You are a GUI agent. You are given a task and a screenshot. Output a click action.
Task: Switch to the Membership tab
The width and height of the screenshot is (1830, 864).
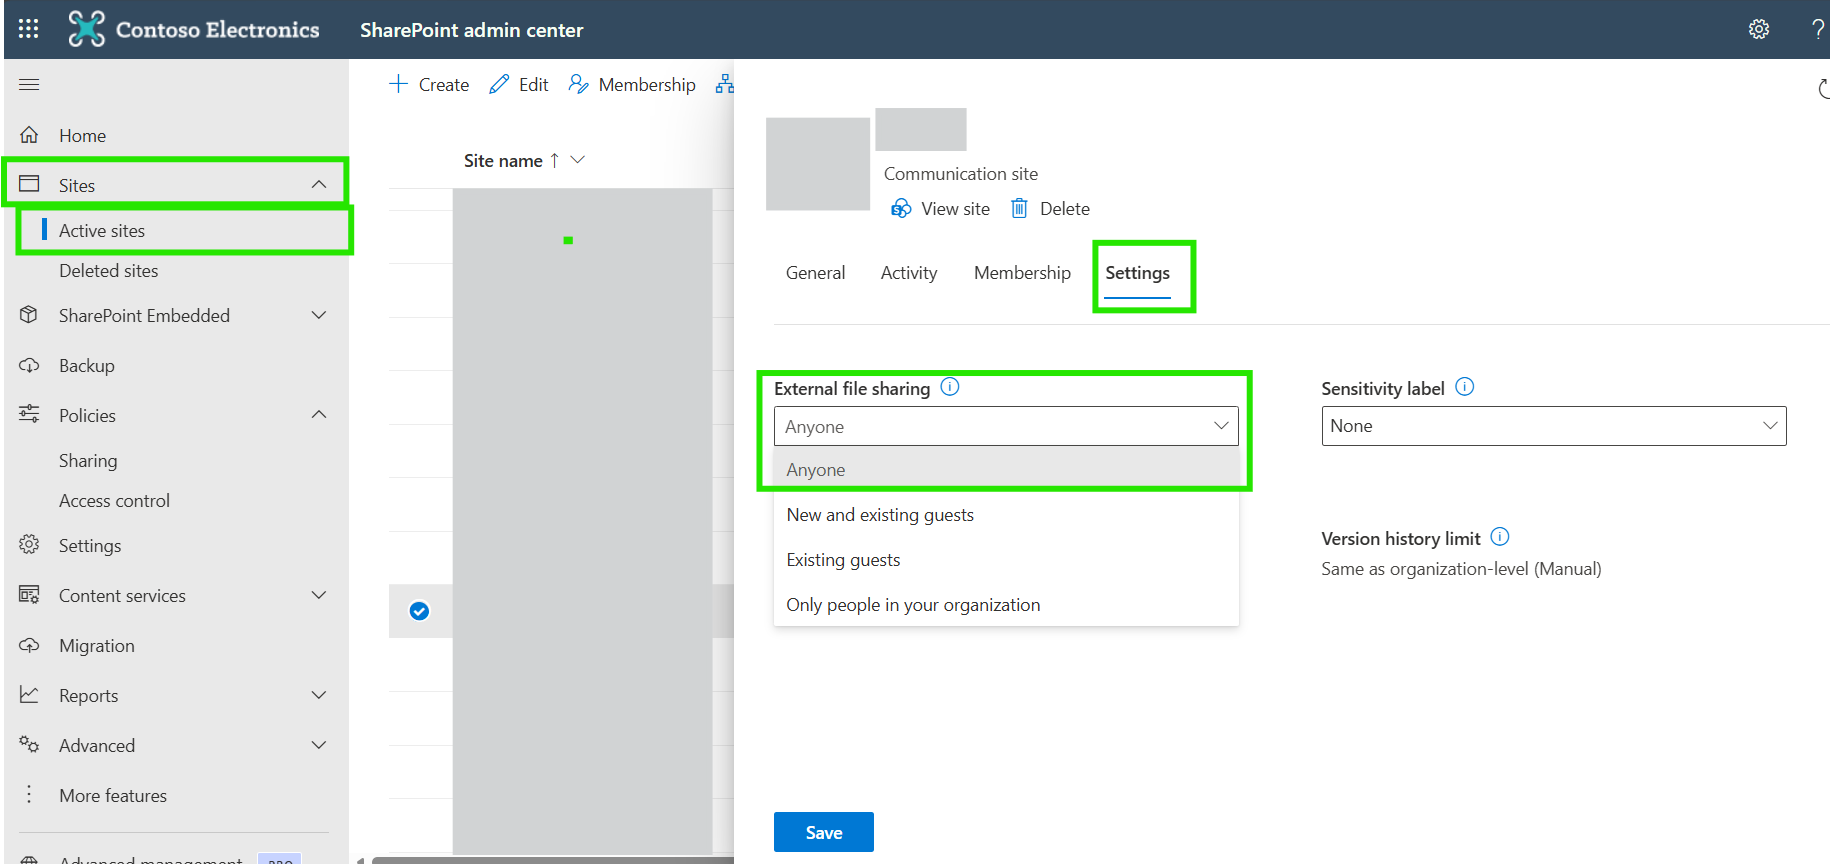click(1022, 273)
